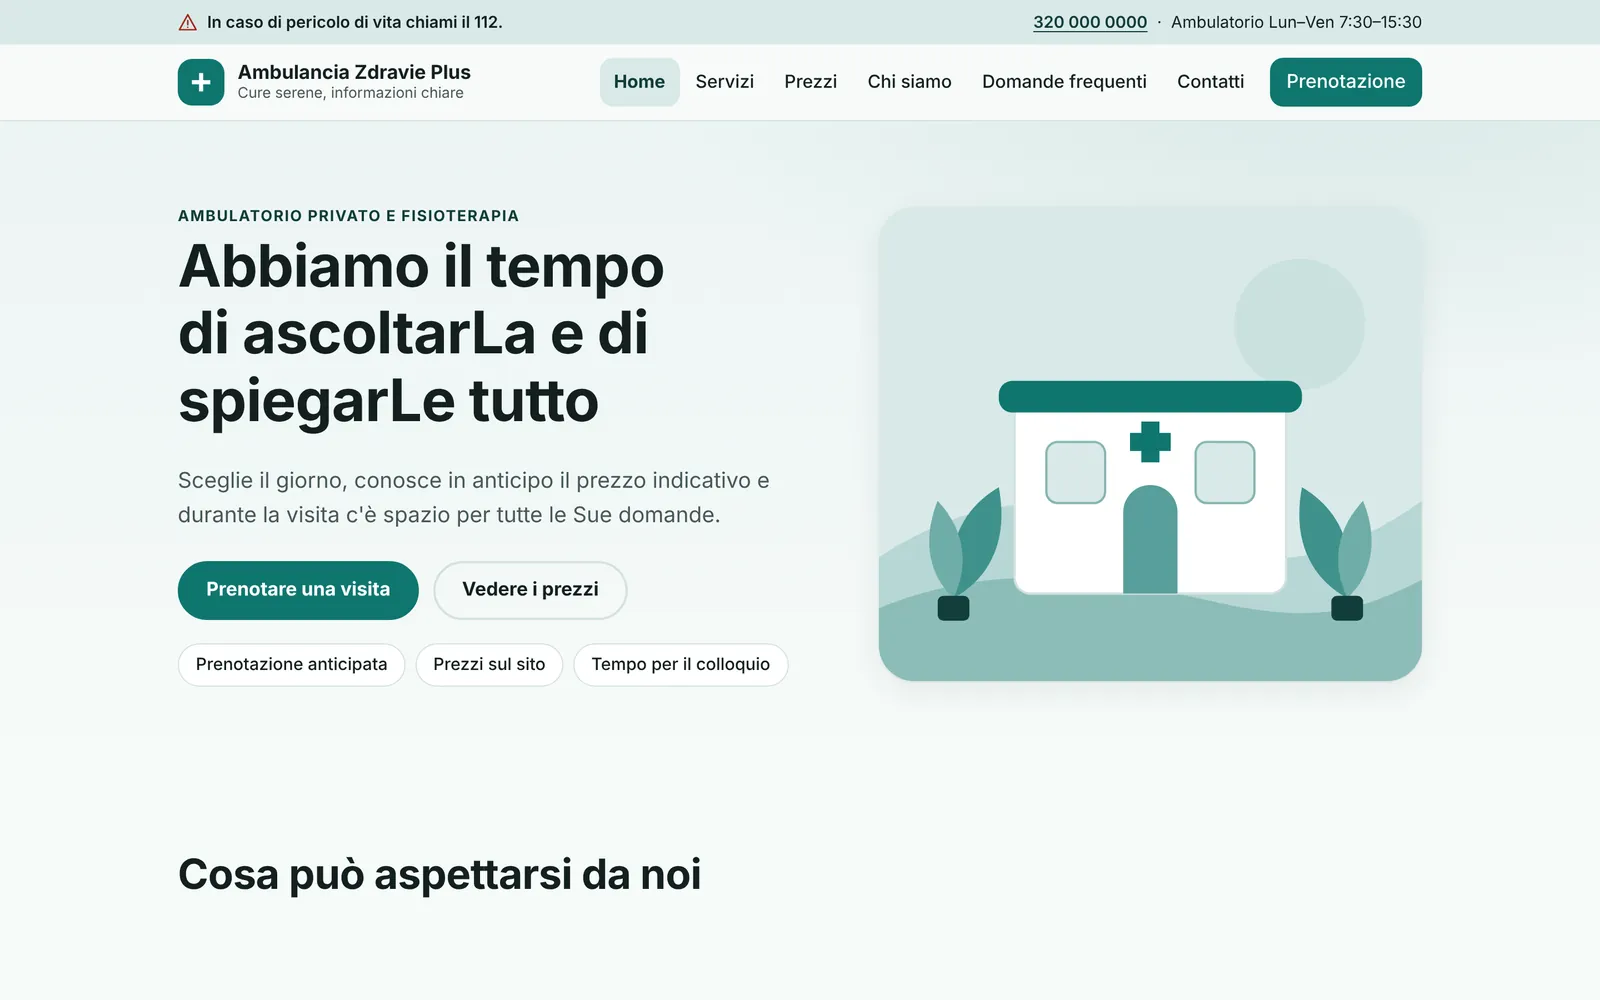Screen dimensions: 1600x1000
Task: Call the 320 000 0000 phone link
Action: tap(1090, 22)
